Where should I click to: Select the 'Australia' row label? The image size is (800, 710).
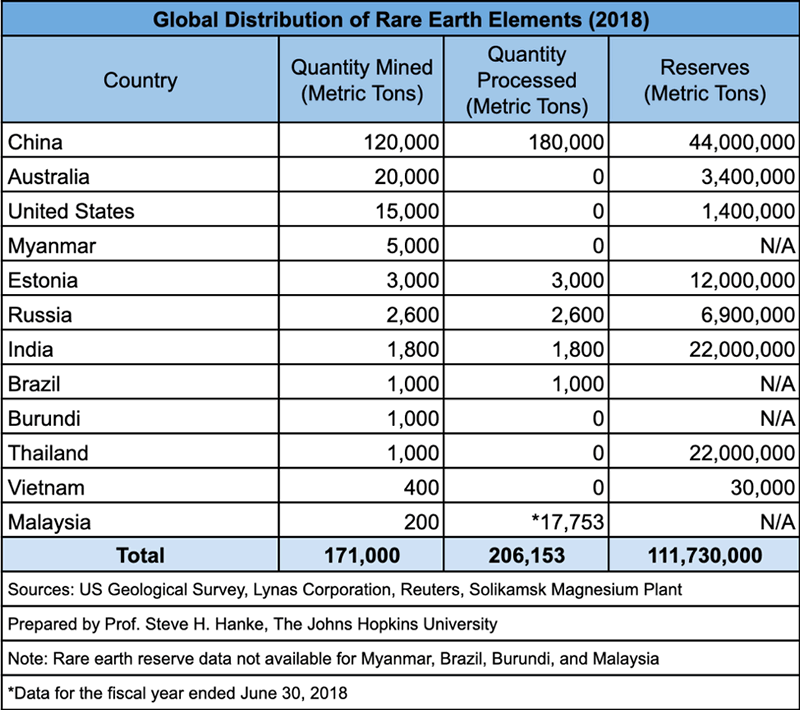click(49, 177)
